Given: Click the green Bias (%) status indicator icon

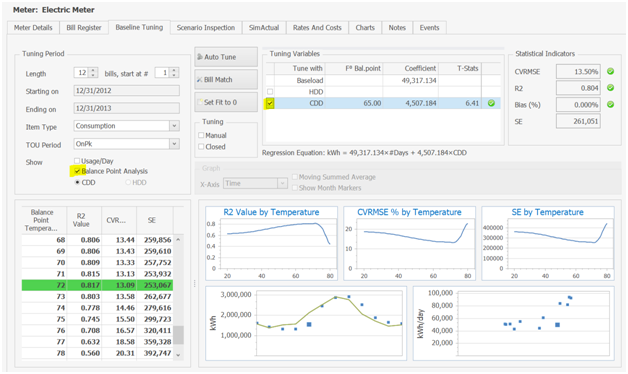Looking at the screenshot, I should pyautogui.click(x=610, y=105).
